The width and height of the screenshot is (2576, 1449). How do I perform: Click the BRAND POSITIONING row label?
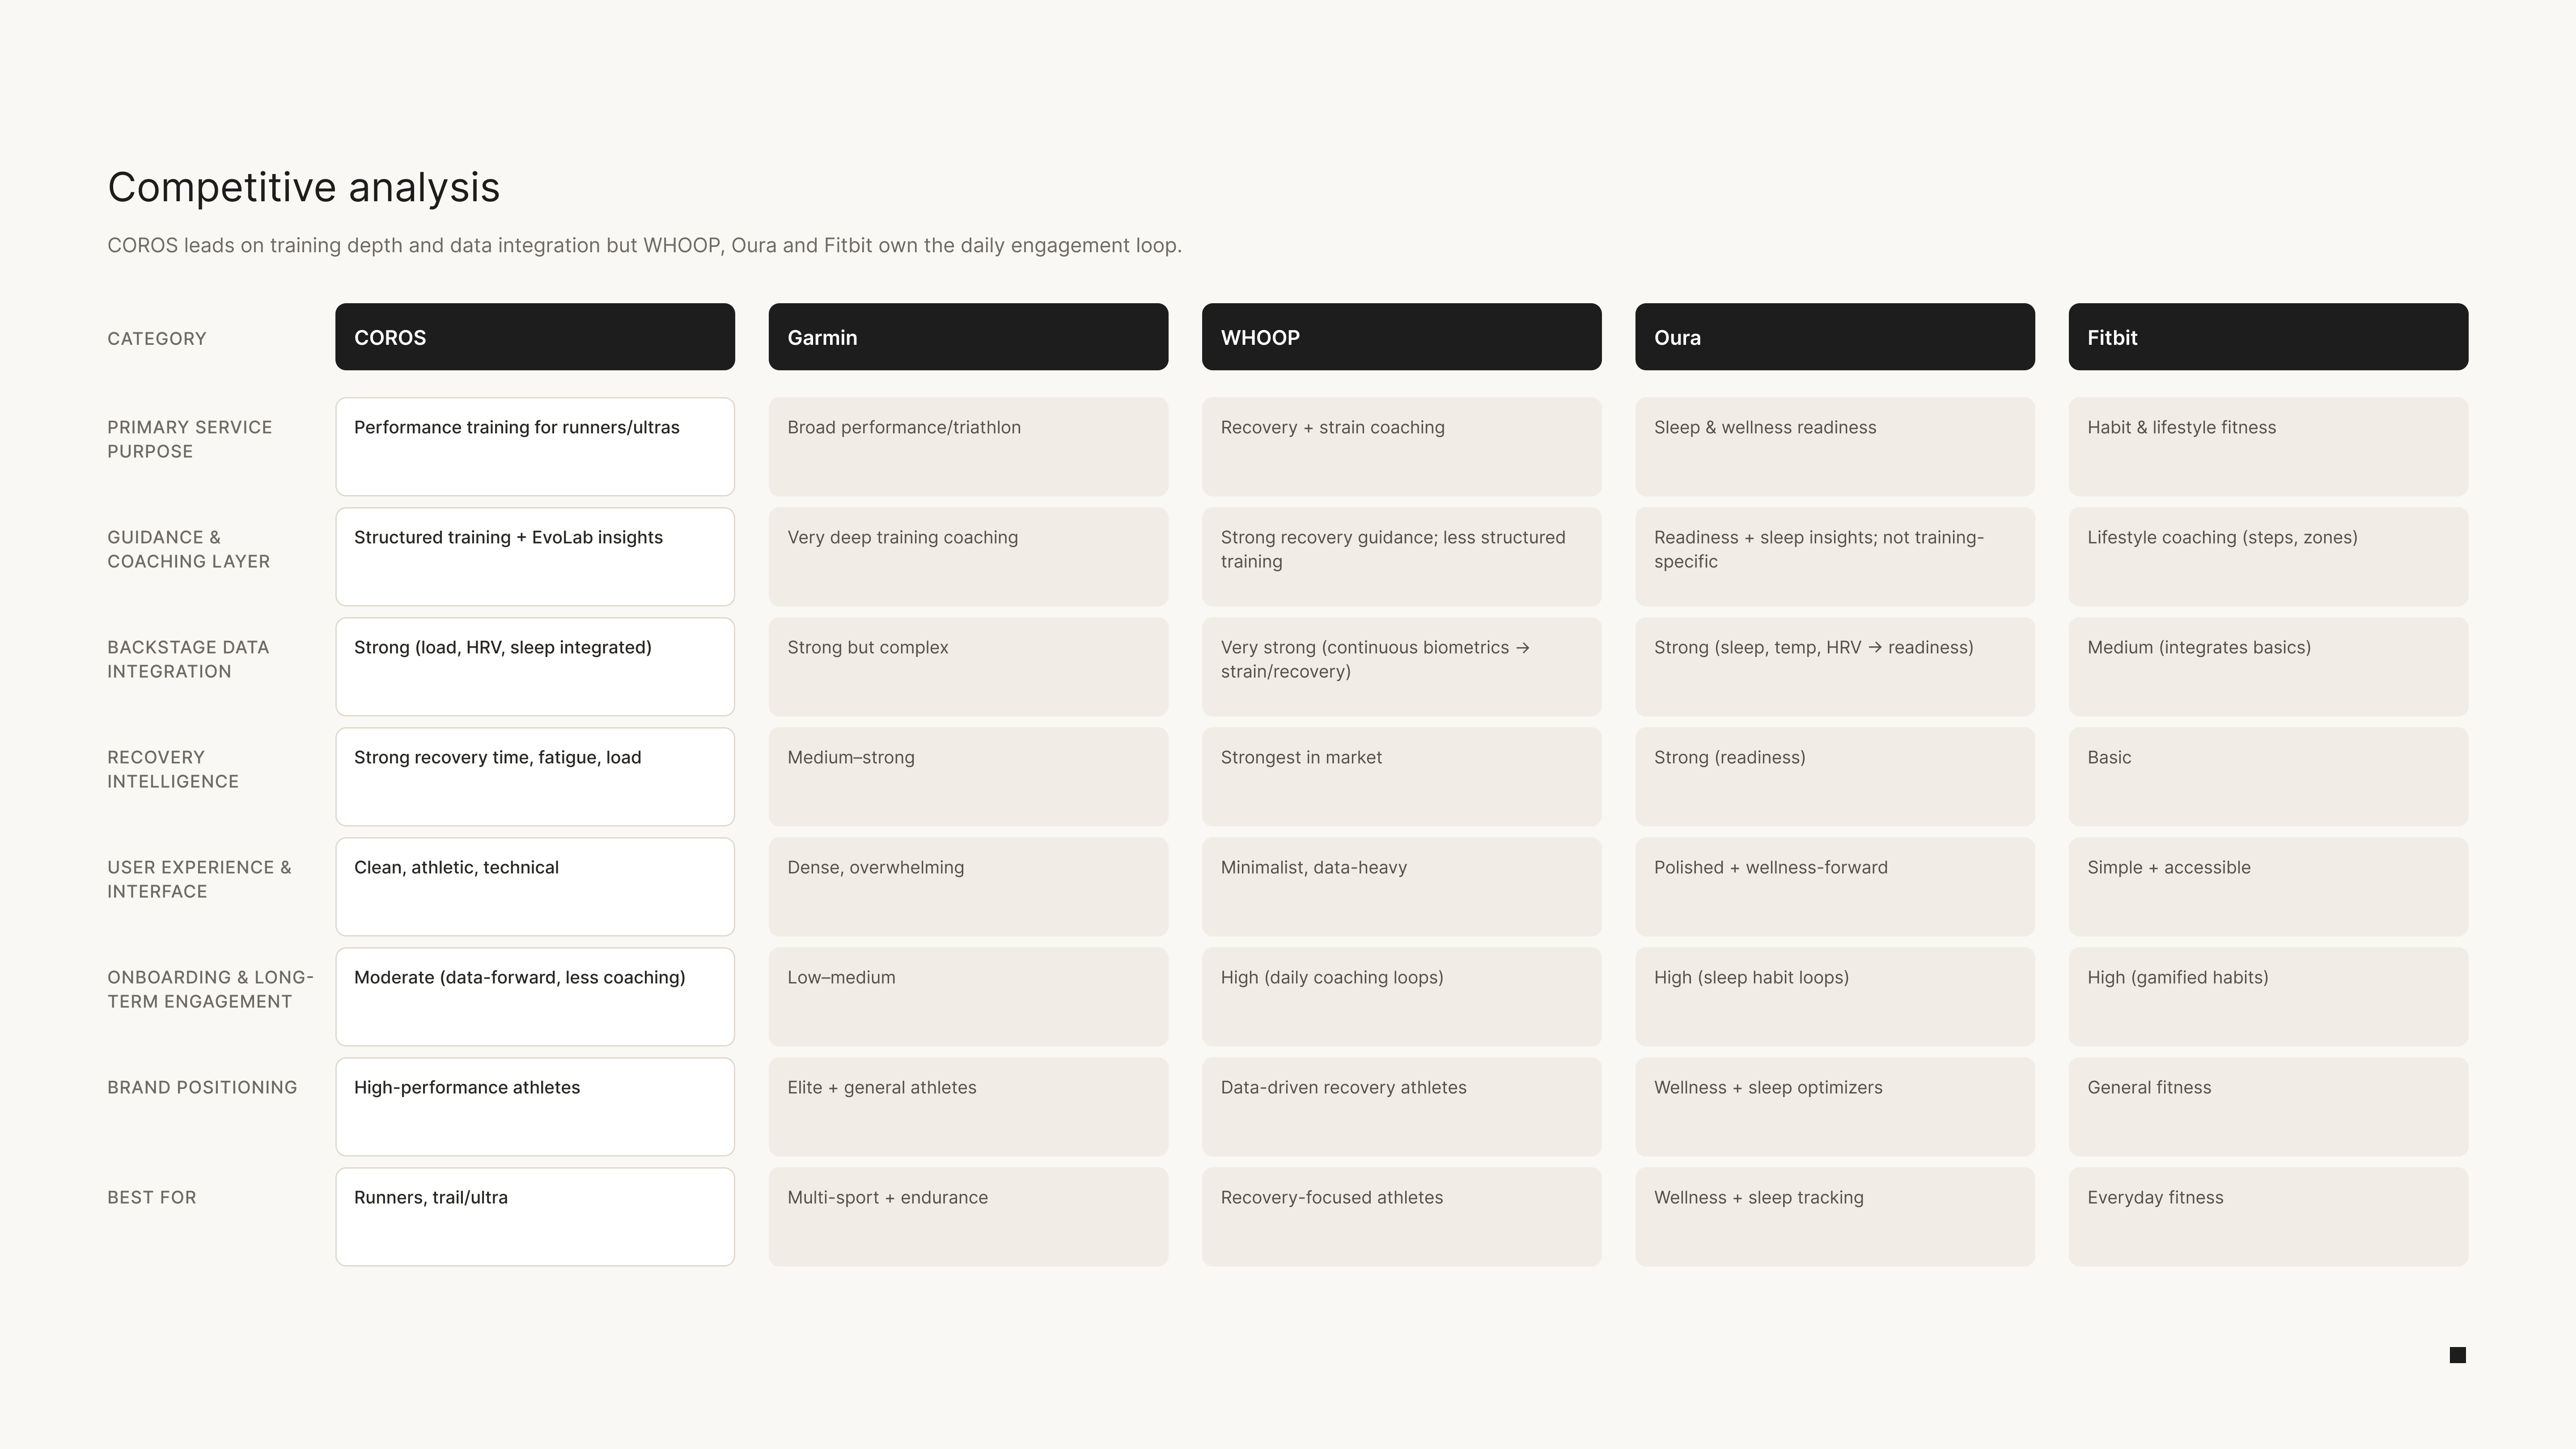pyautogui.click(x=202, y=1087)
